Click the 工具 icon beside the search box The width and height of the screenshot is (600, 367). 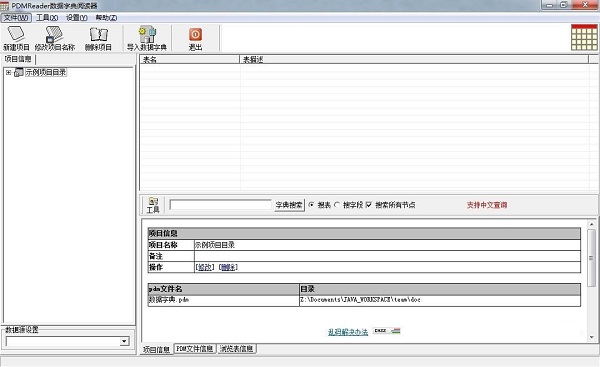click(153, 205)
